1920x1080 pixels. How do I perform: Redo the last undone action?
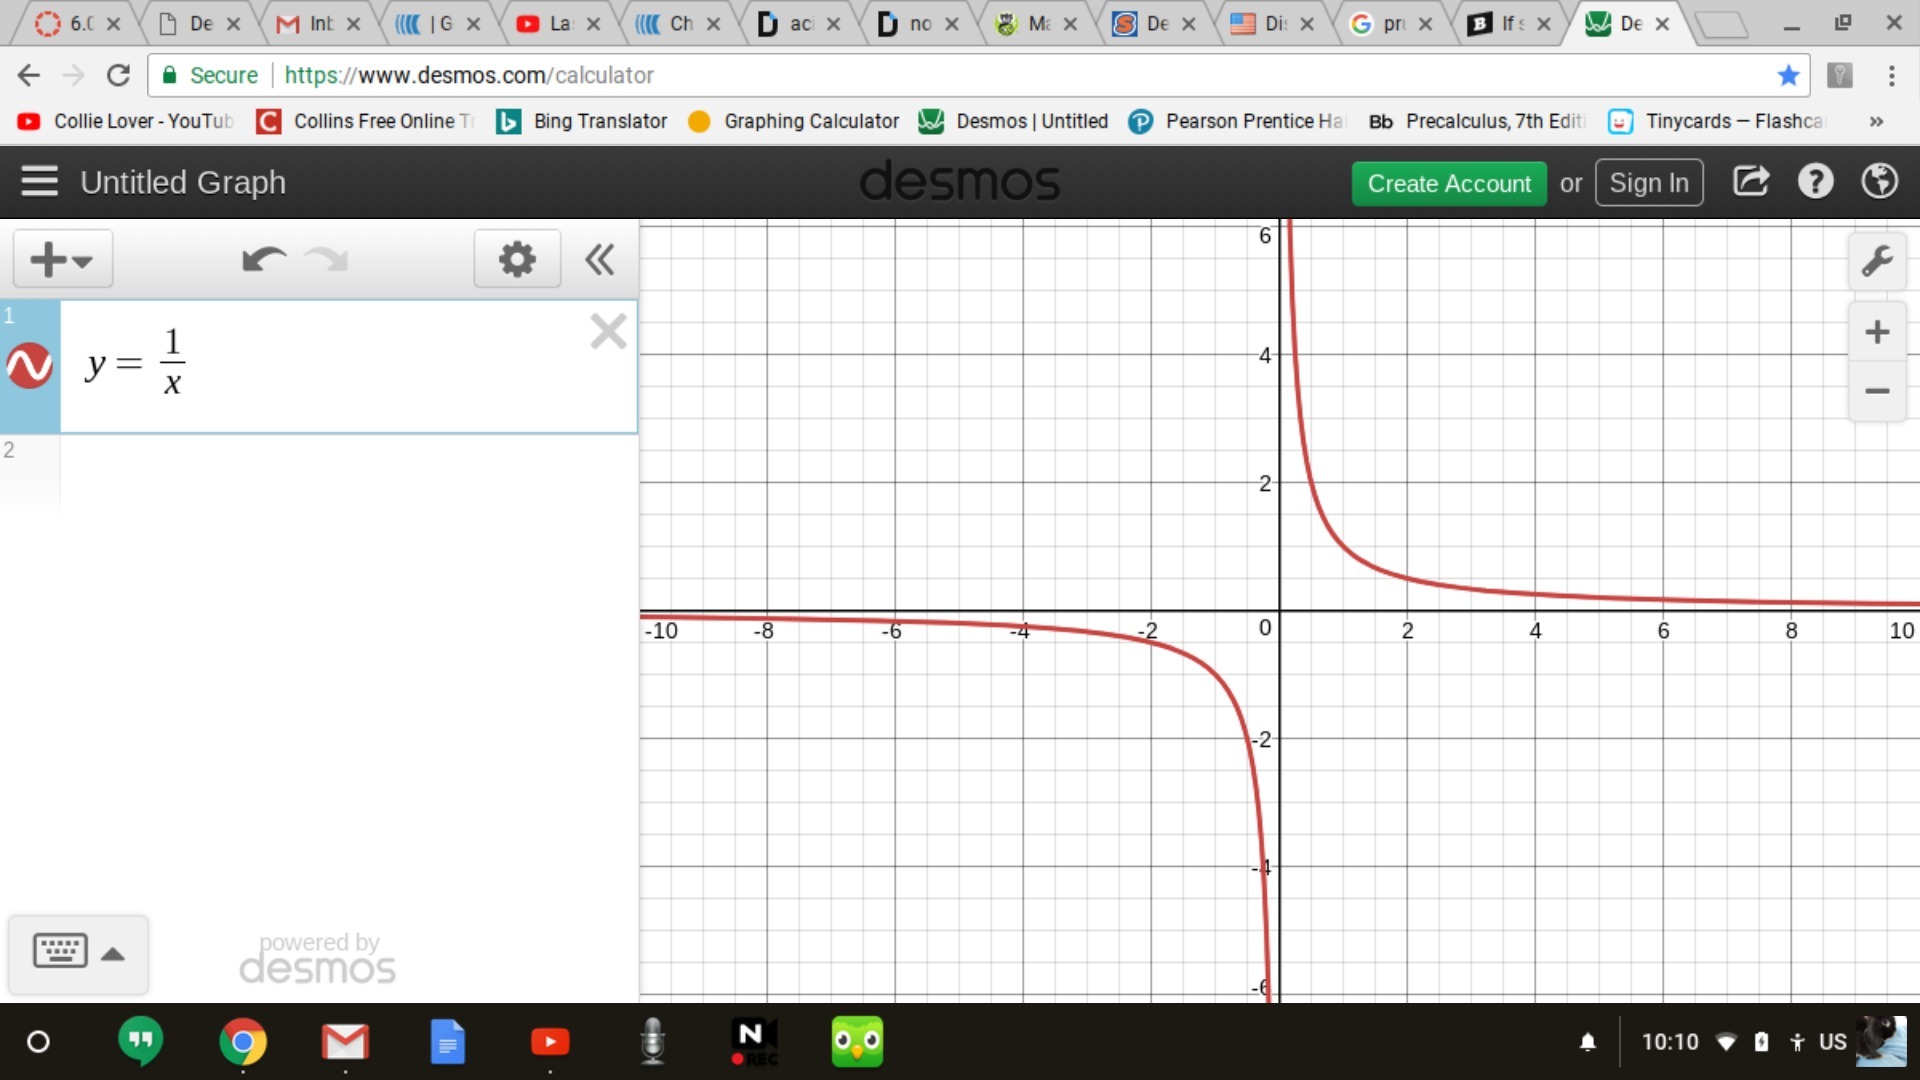tap(326, 260)
